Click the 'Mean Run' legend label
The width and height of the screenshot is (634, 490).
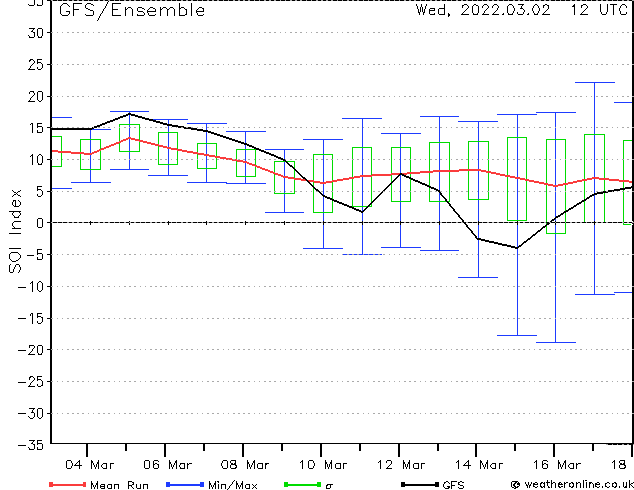[119, 485]
